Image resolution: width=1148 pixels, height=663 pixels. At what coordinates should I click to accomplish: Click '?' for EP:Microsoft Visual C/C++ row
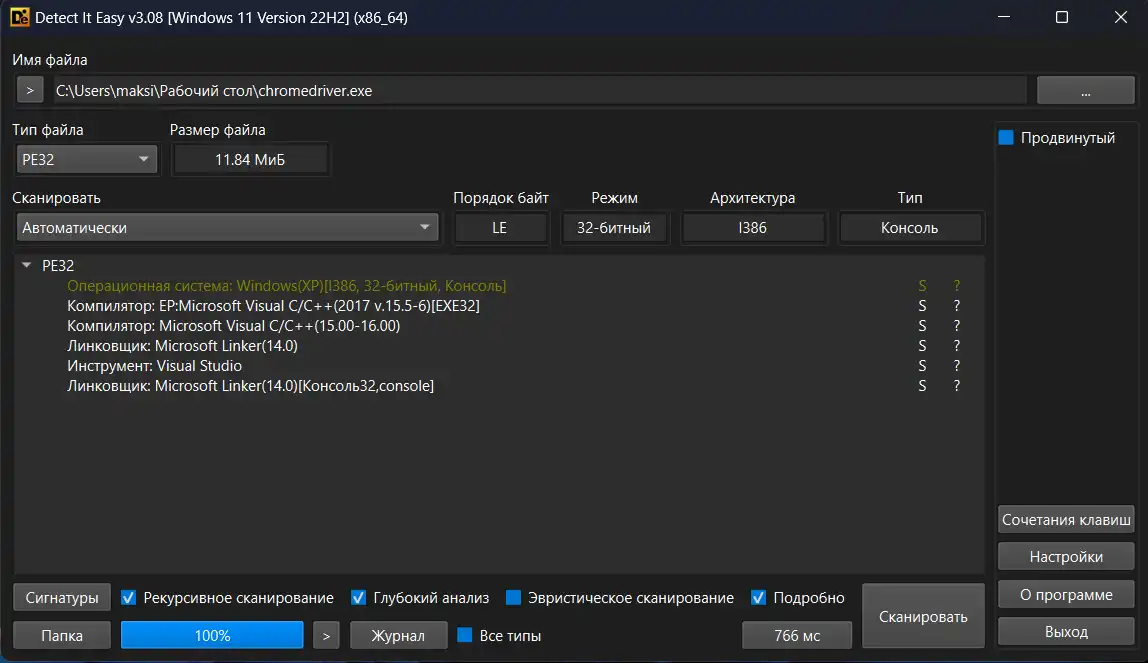956,306
